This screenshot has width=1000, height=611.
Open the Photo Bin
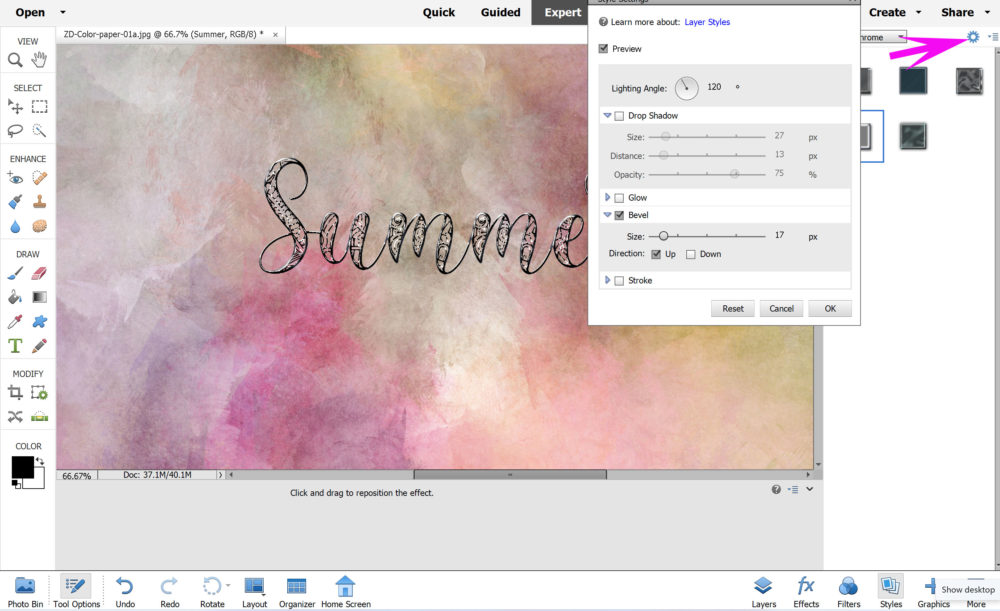(26, 591)
